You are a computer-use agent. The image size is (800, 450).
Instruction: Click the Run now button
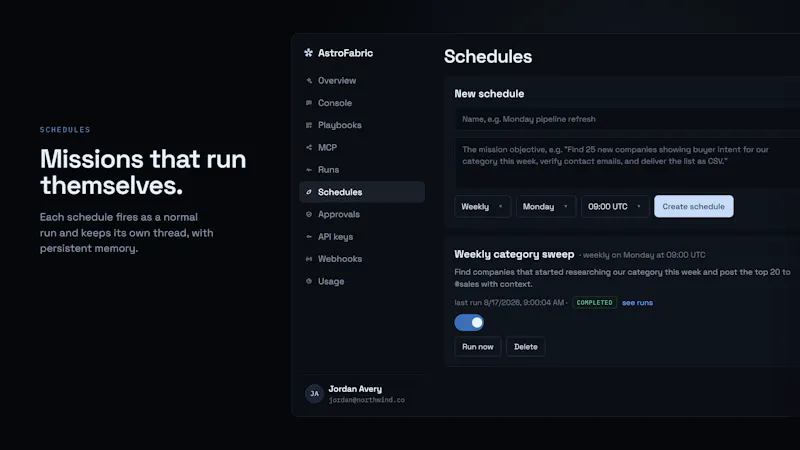pos(478,346)
